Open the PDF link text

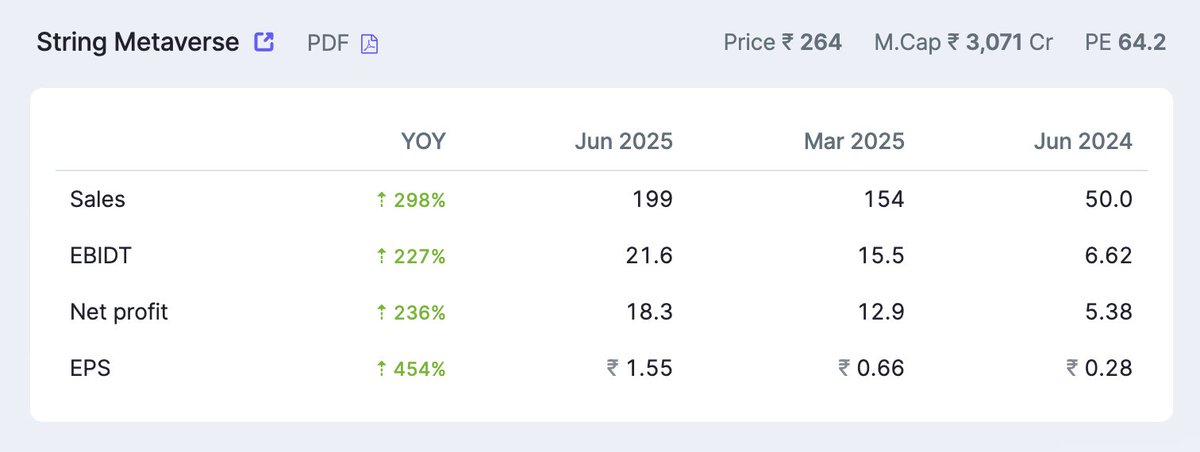[x=327, y=43]
